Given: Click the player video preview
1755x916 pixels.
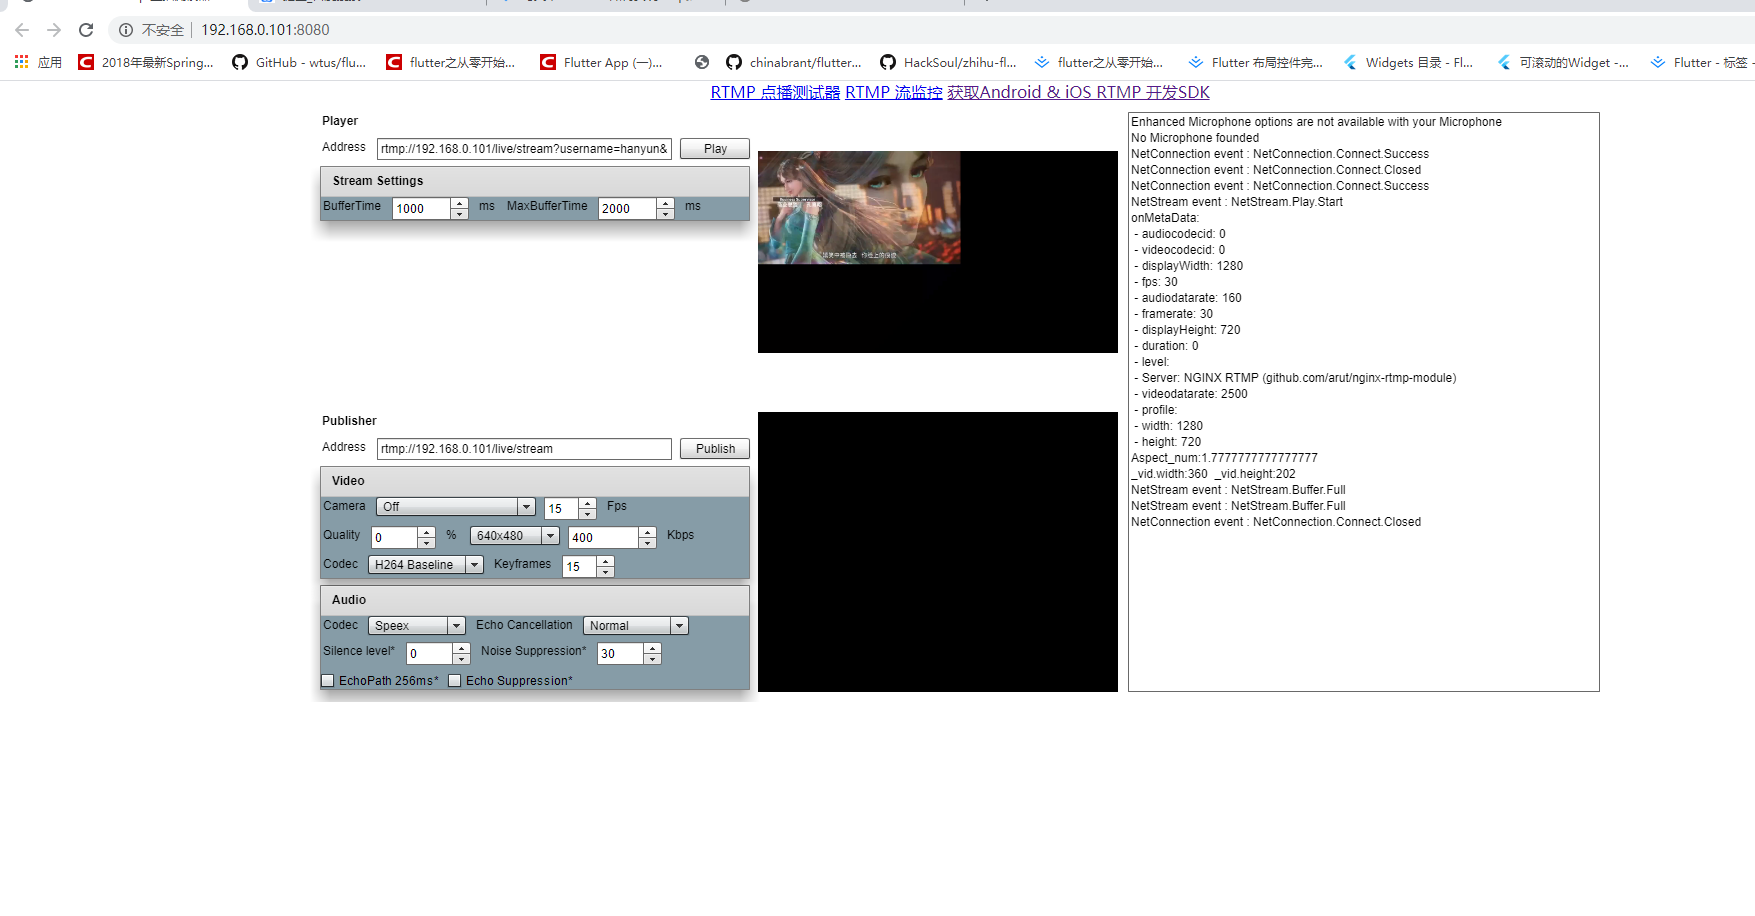Looking at the screenshot, I should click(x=938, y=252).
